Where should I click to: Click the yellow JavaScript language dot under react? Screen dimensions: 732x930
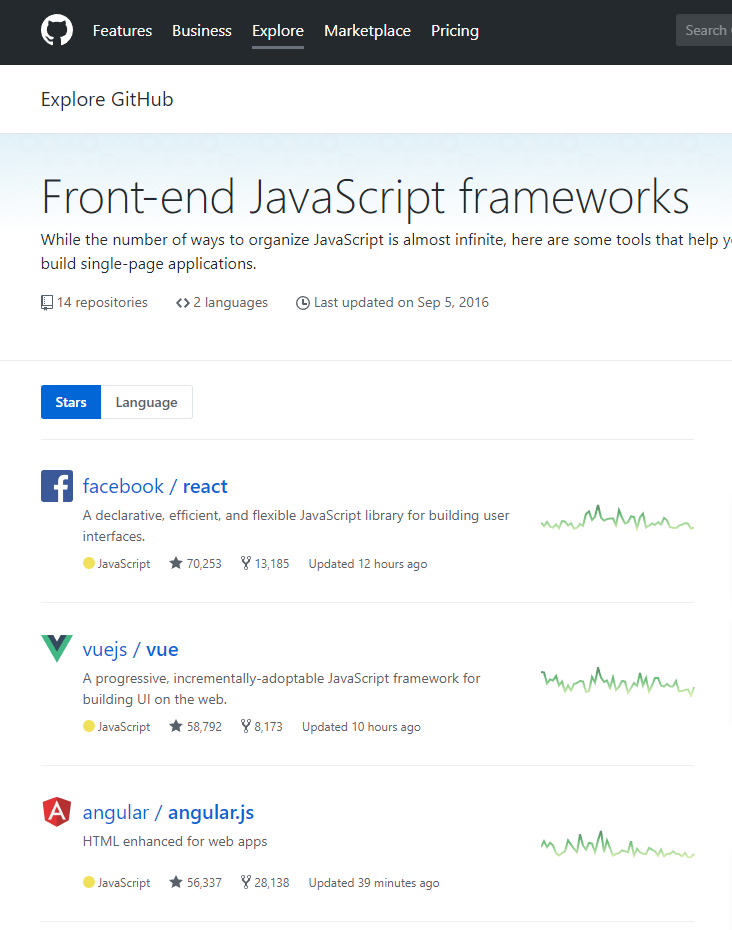(x=89, y=563)
